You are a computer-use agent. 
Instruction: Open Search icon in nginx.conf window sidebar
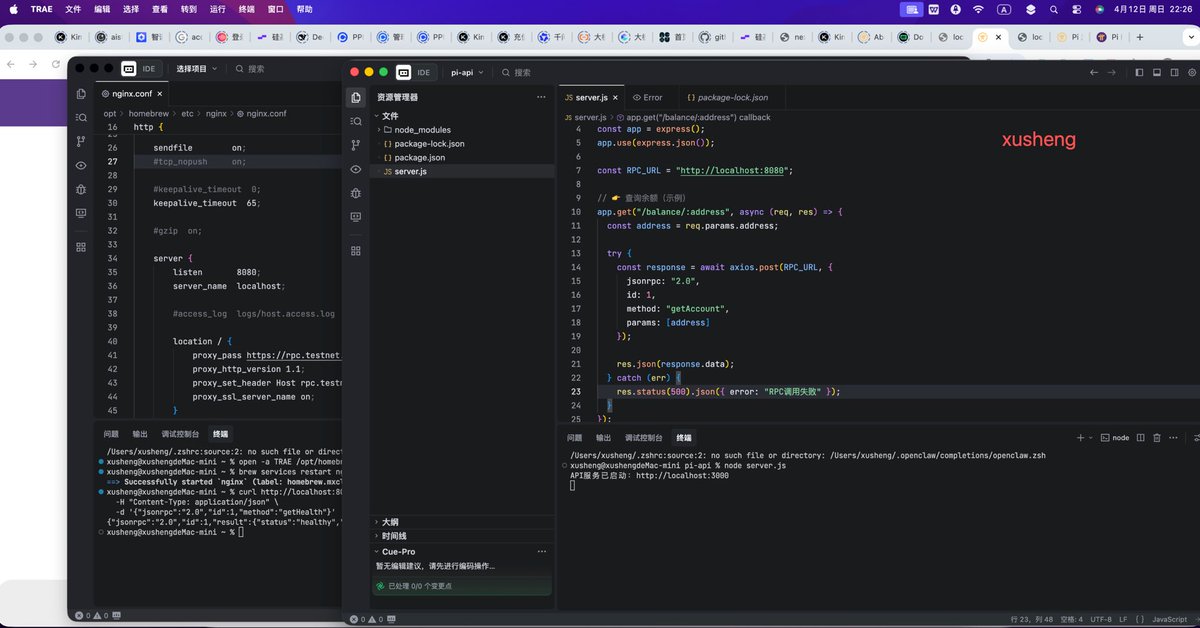[81, 117]
